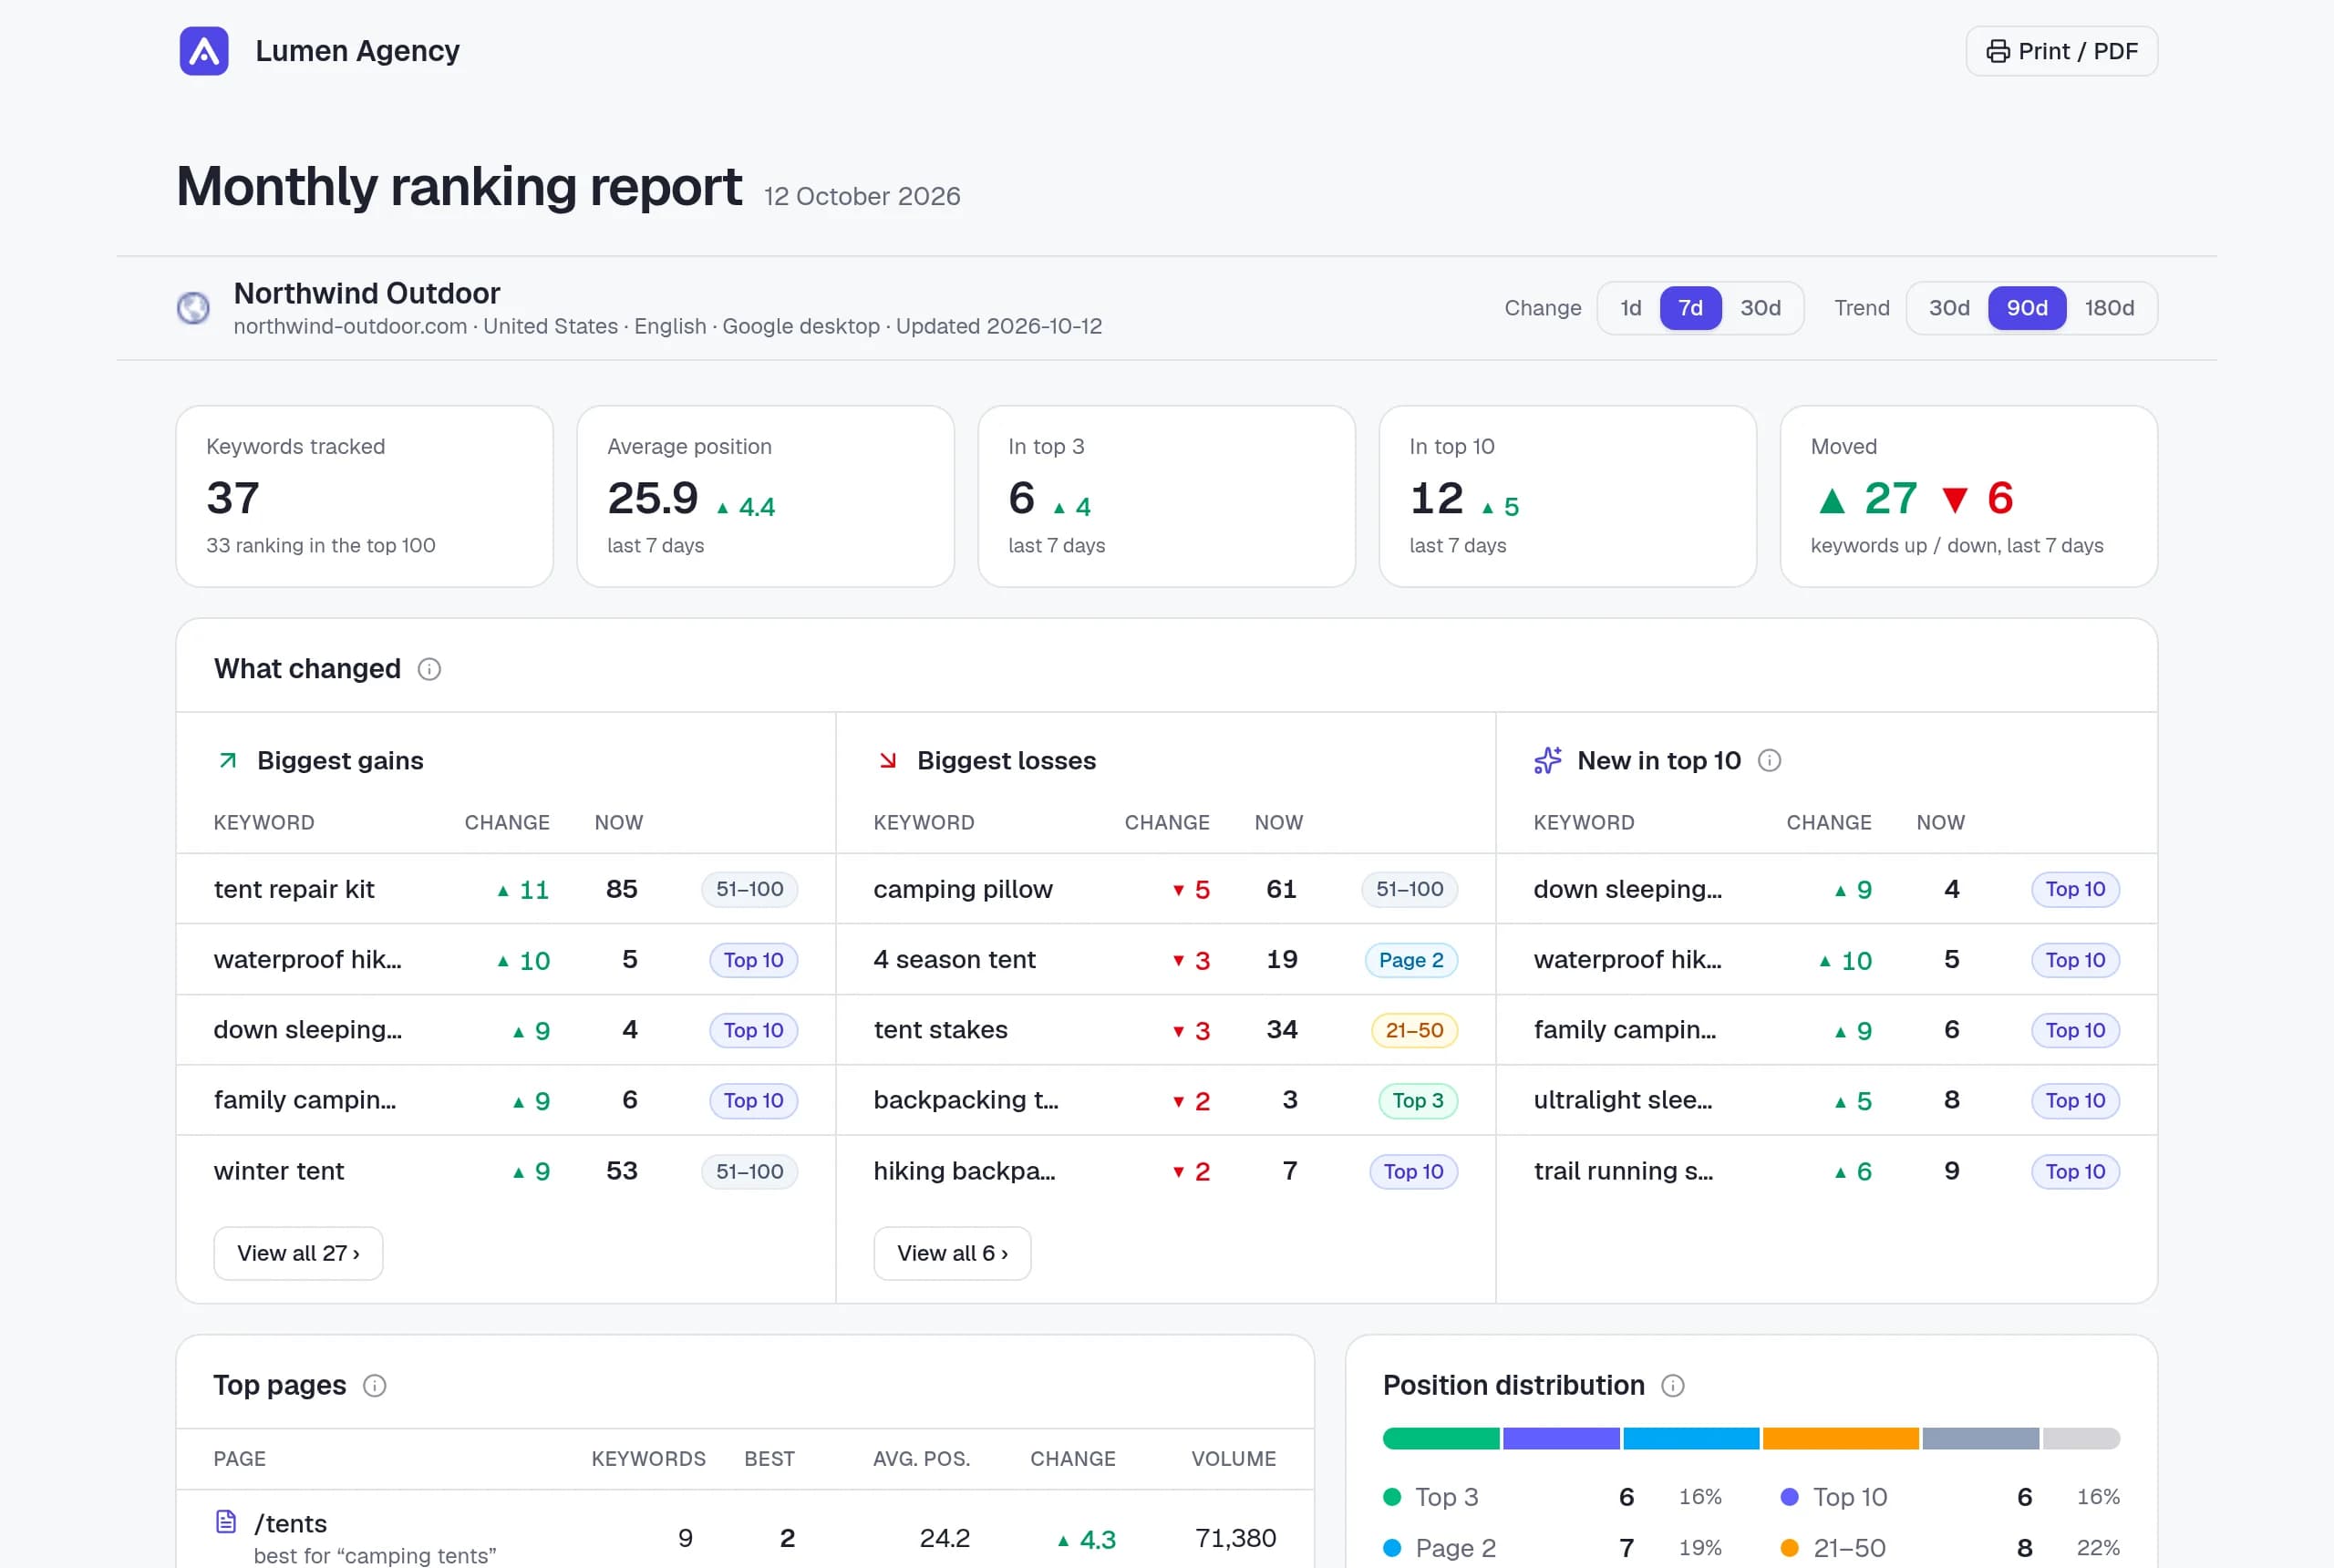Screen dimensions: 2334x1568
Task: Click the Average position summary card
Action: coord(765,496)
